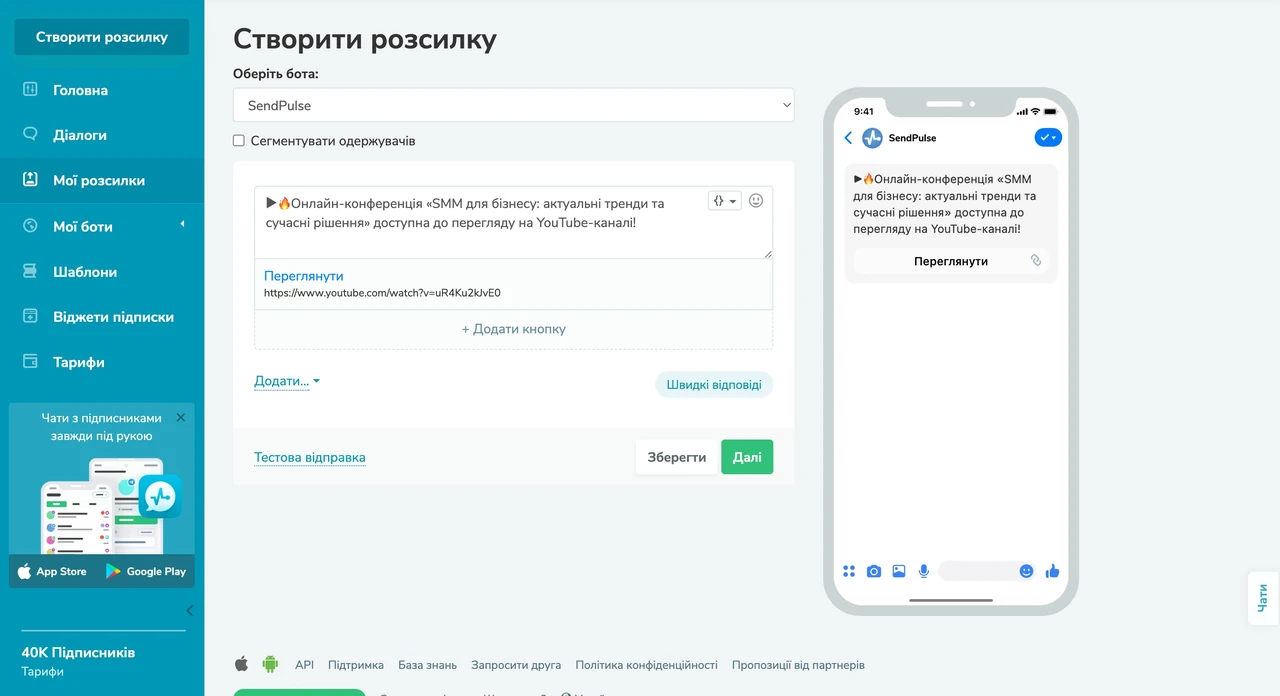Click the Віджети підписки icon
The height and width of the screenshot is (696, 1280).
[x=30, y=316]
